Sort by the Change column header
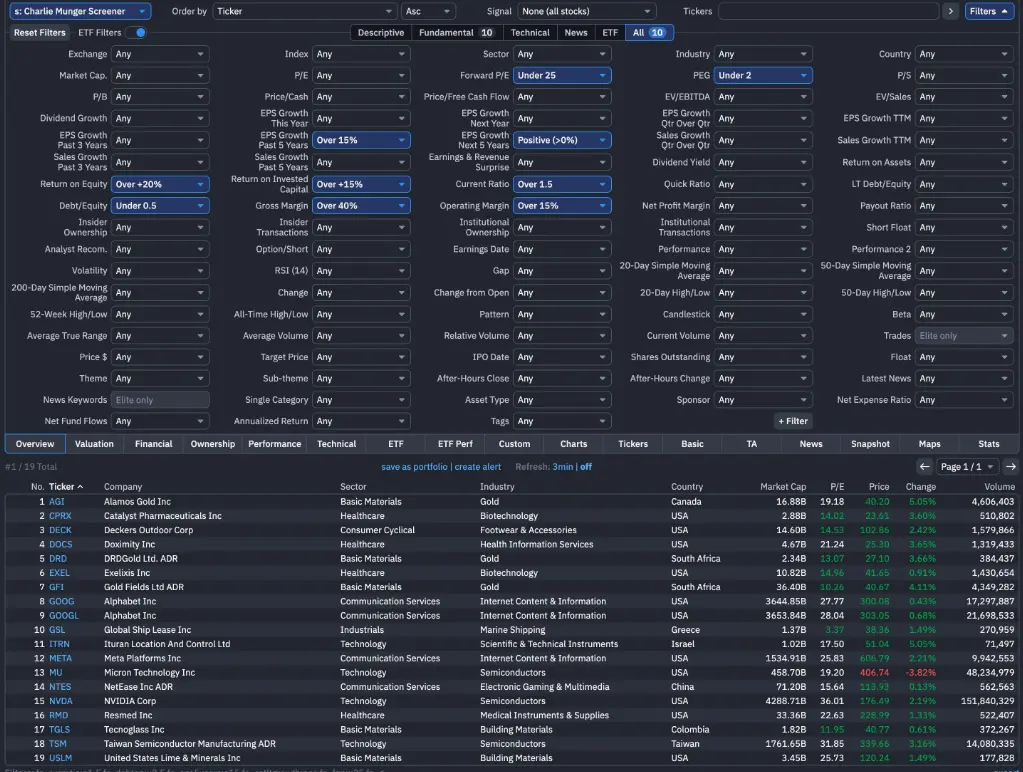This screenshot has height=772, width=1023. [921, 487]
